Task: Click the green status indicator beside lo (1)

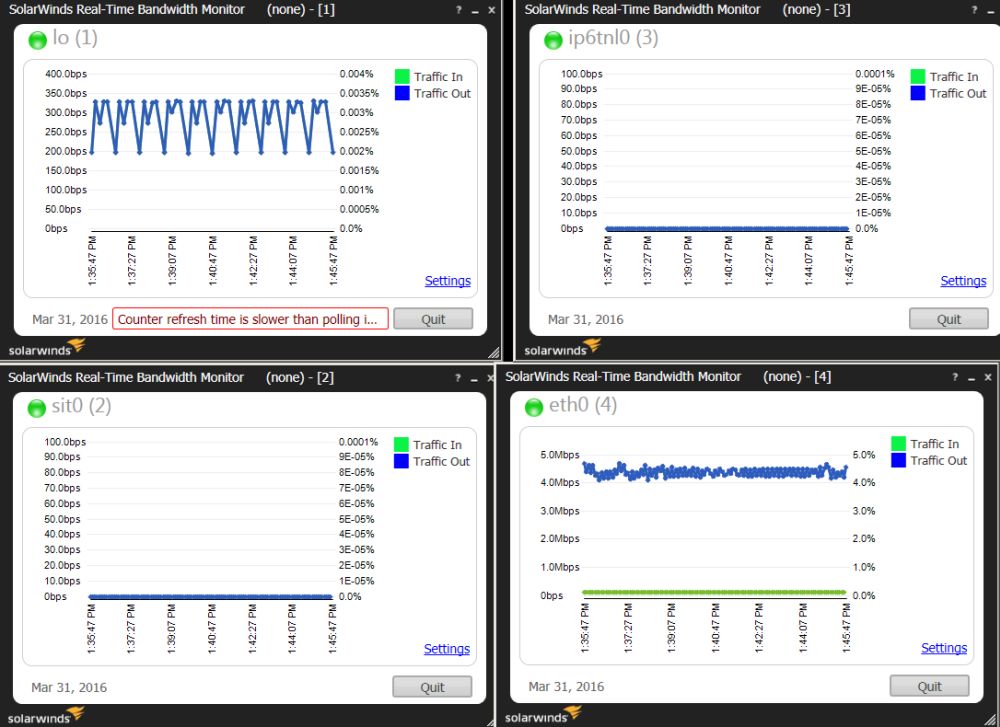Action: tap(38, 40)
